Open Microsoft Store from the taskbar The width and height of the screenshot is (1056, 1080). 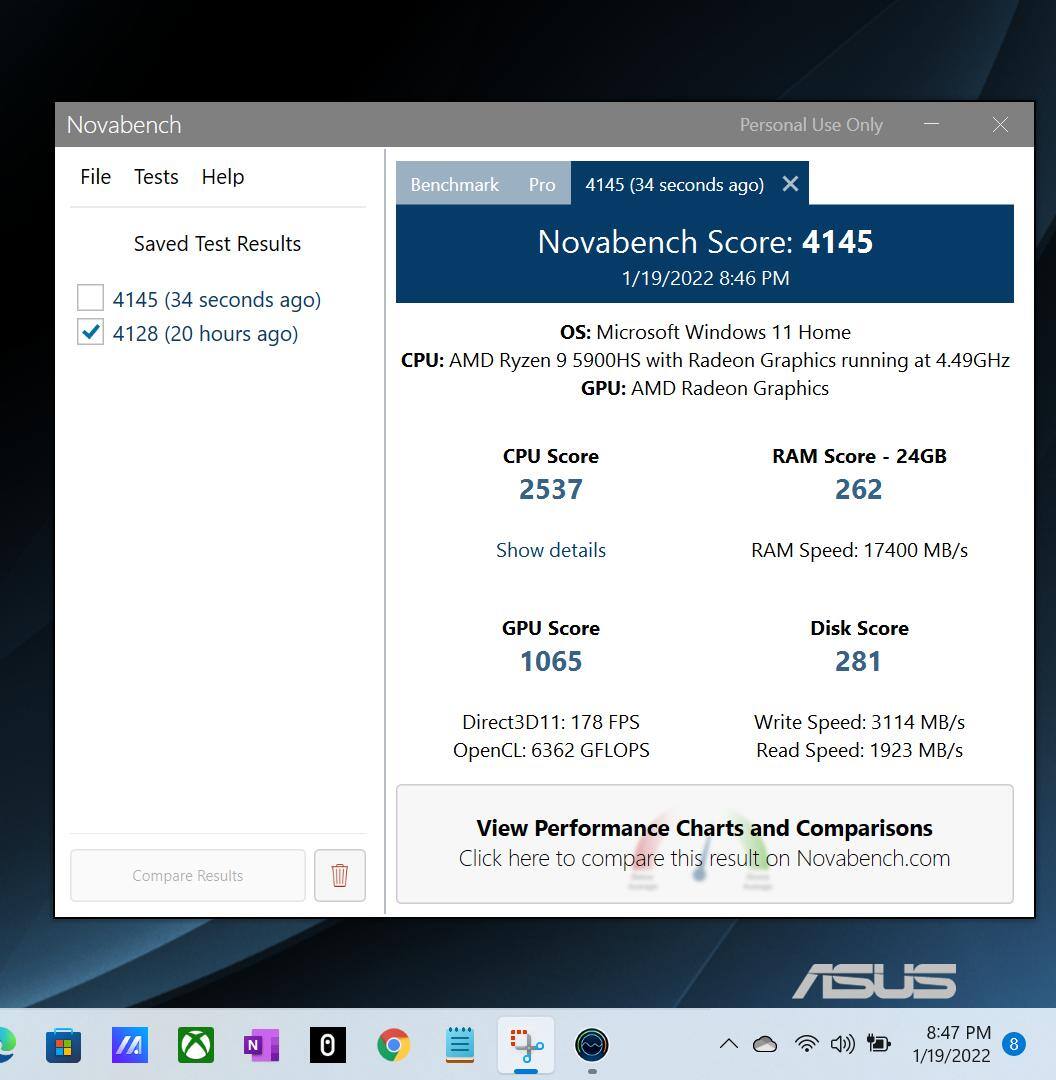pos(63,1045)
